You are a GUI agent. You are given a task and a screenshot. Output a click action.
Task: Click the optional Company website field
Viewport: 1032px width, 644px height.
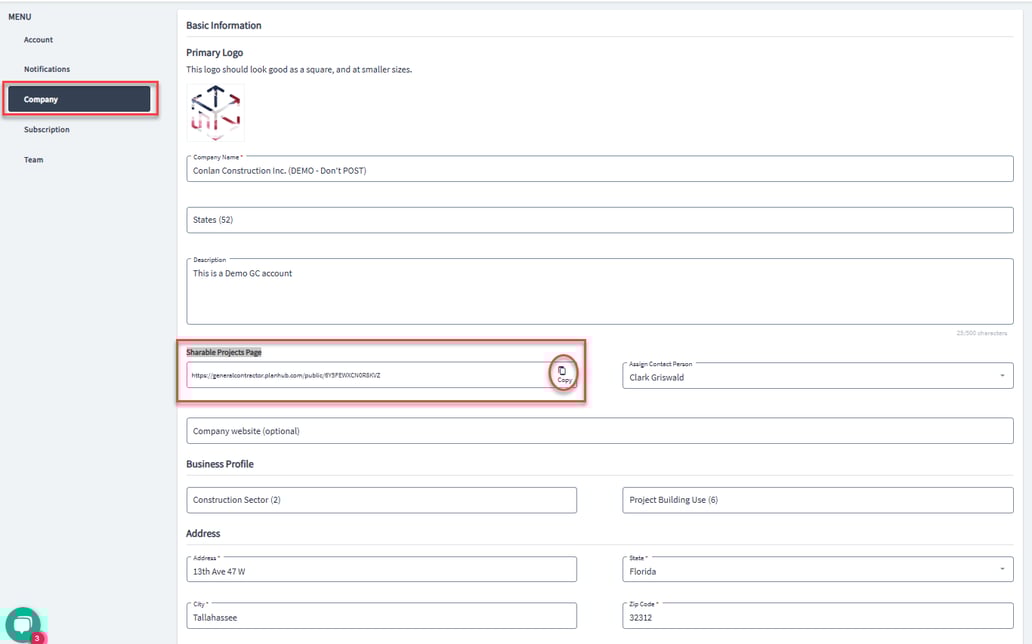[599, 430]
